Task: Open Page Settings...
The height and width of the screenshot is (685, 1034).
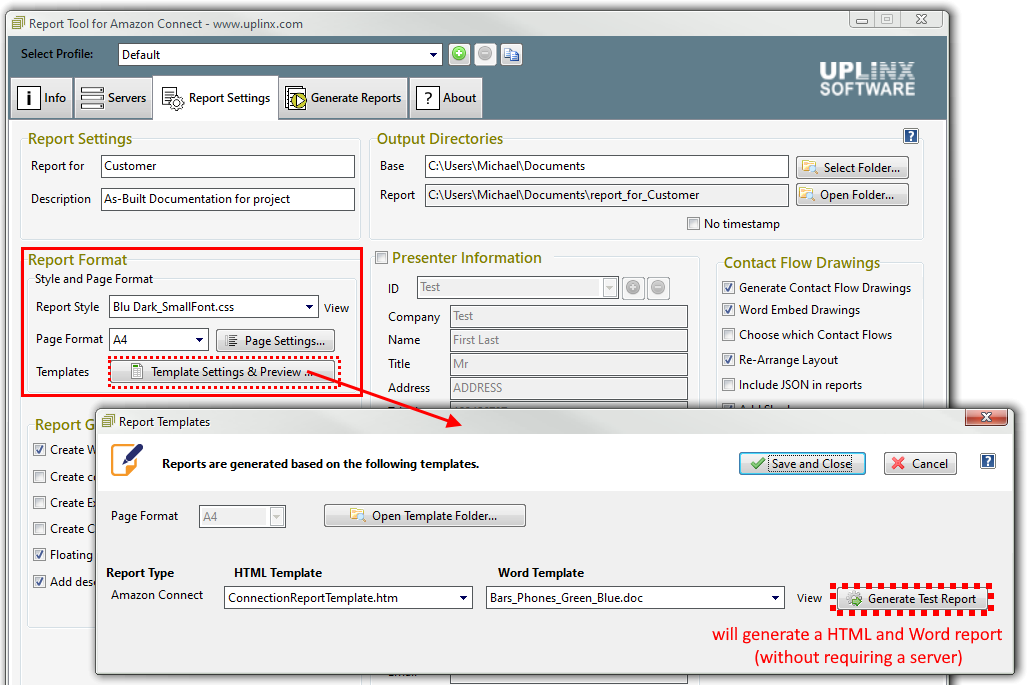Action: click(x=276, y=340)
